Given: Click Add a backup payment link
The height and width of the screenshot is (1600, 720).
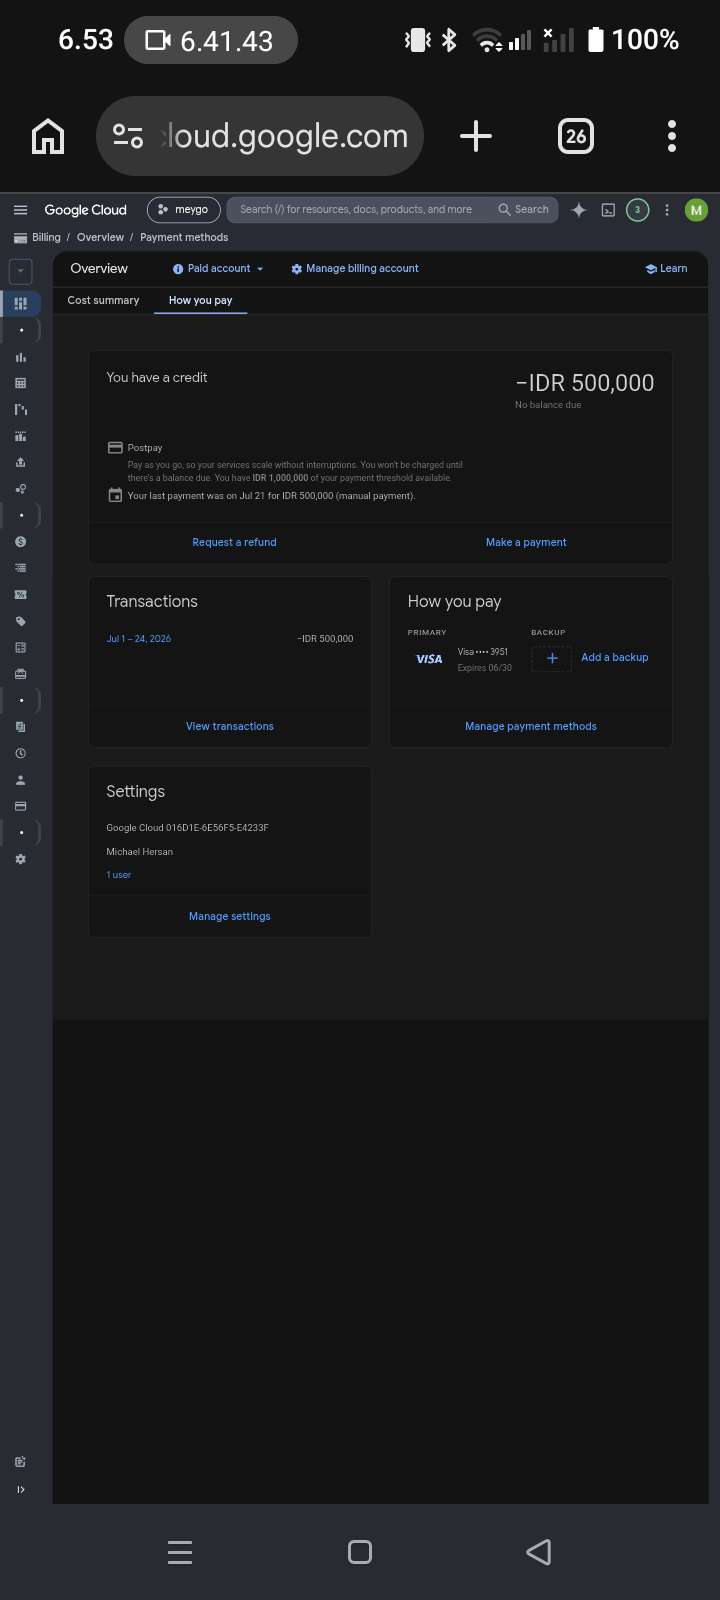Looking at the screenshot, I should [x=615, y=657].
